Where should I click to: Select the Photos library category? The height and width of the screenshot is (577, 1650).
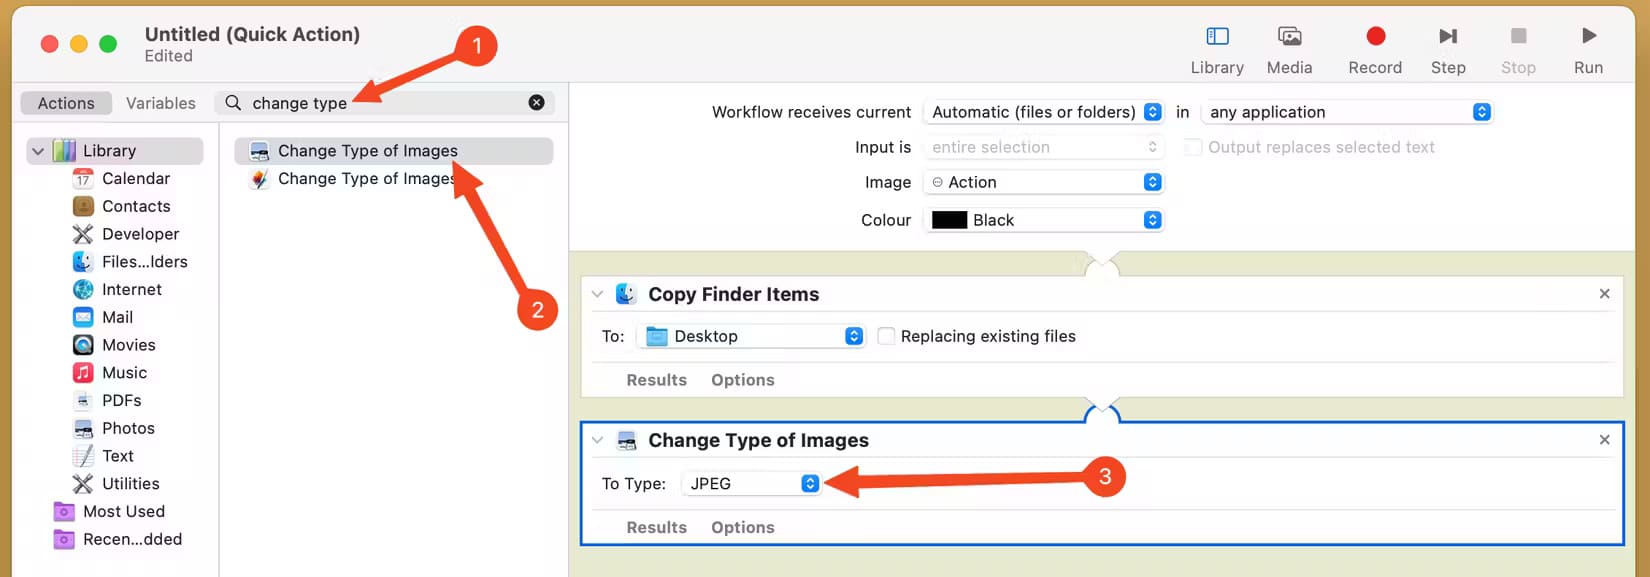[128, 428]
